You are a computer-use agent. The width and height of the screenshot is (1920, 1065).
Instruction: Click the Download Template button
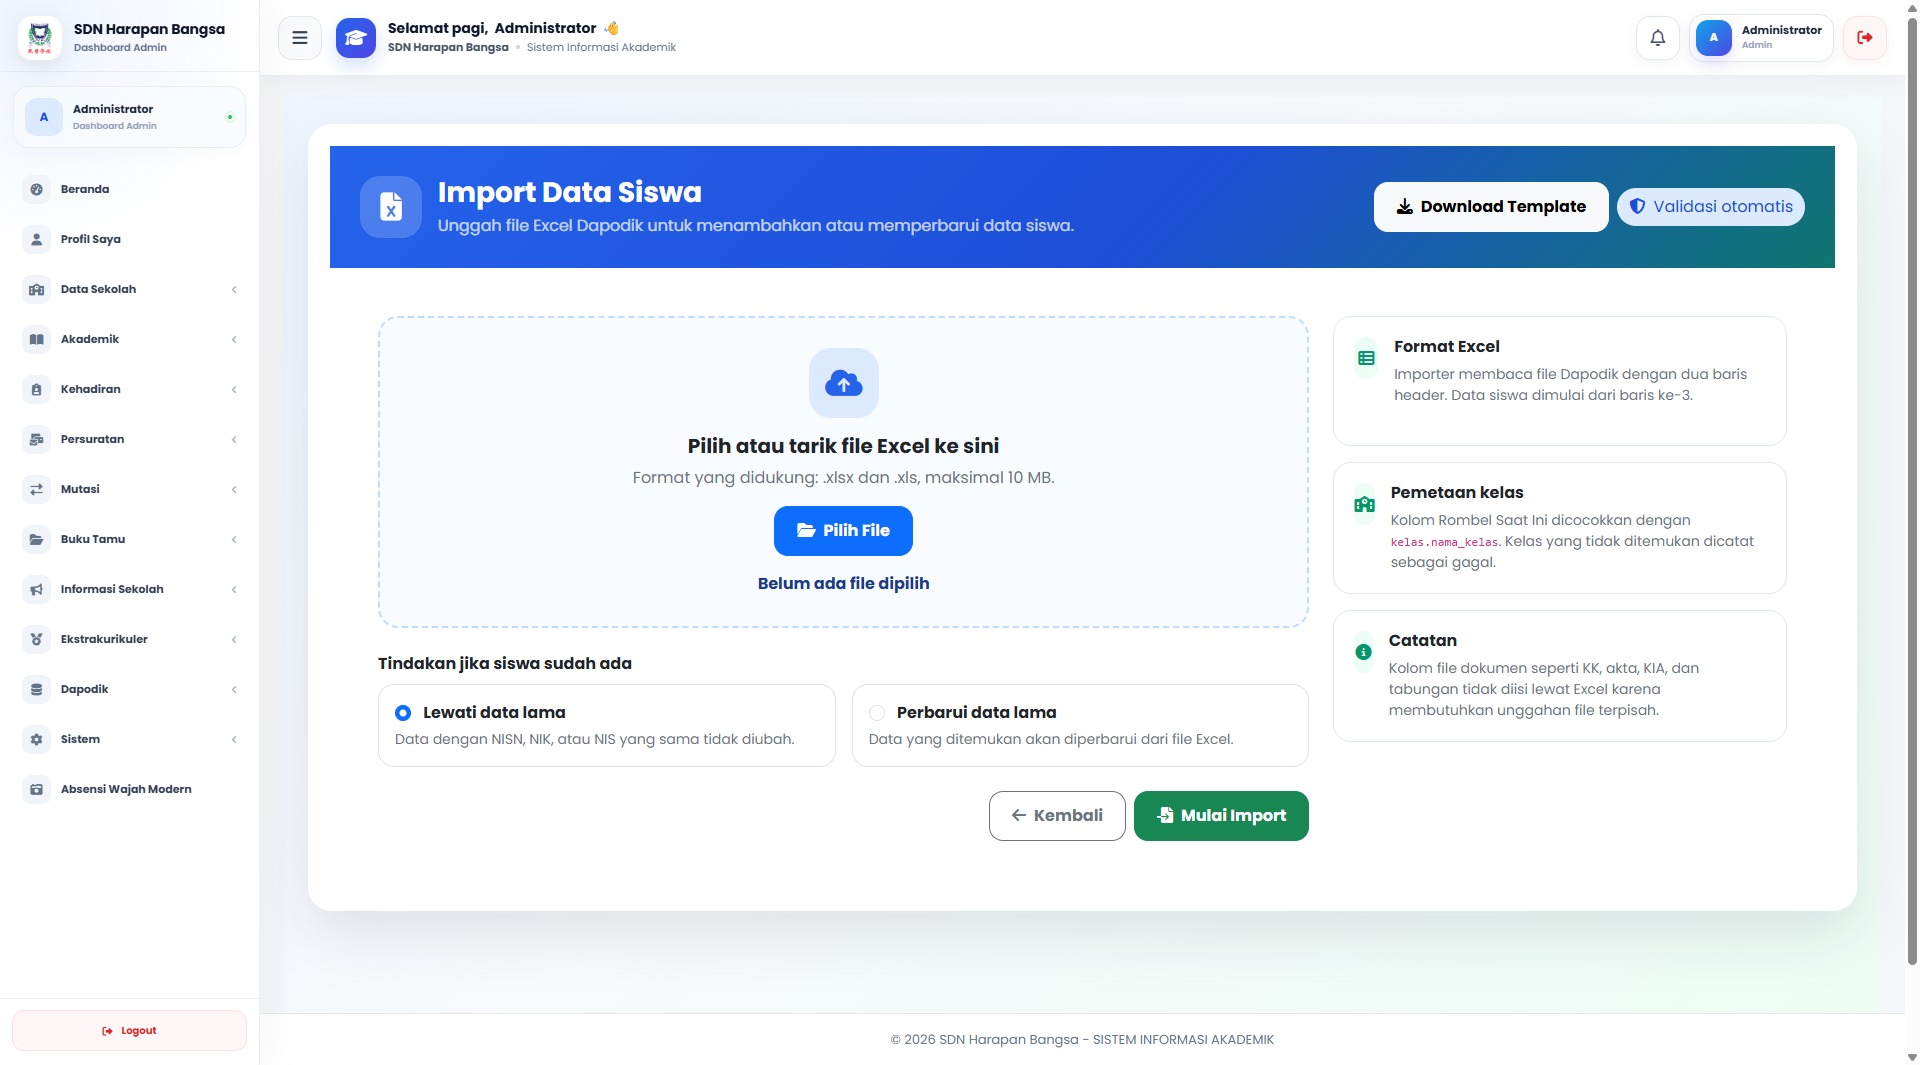point(1490,207)
